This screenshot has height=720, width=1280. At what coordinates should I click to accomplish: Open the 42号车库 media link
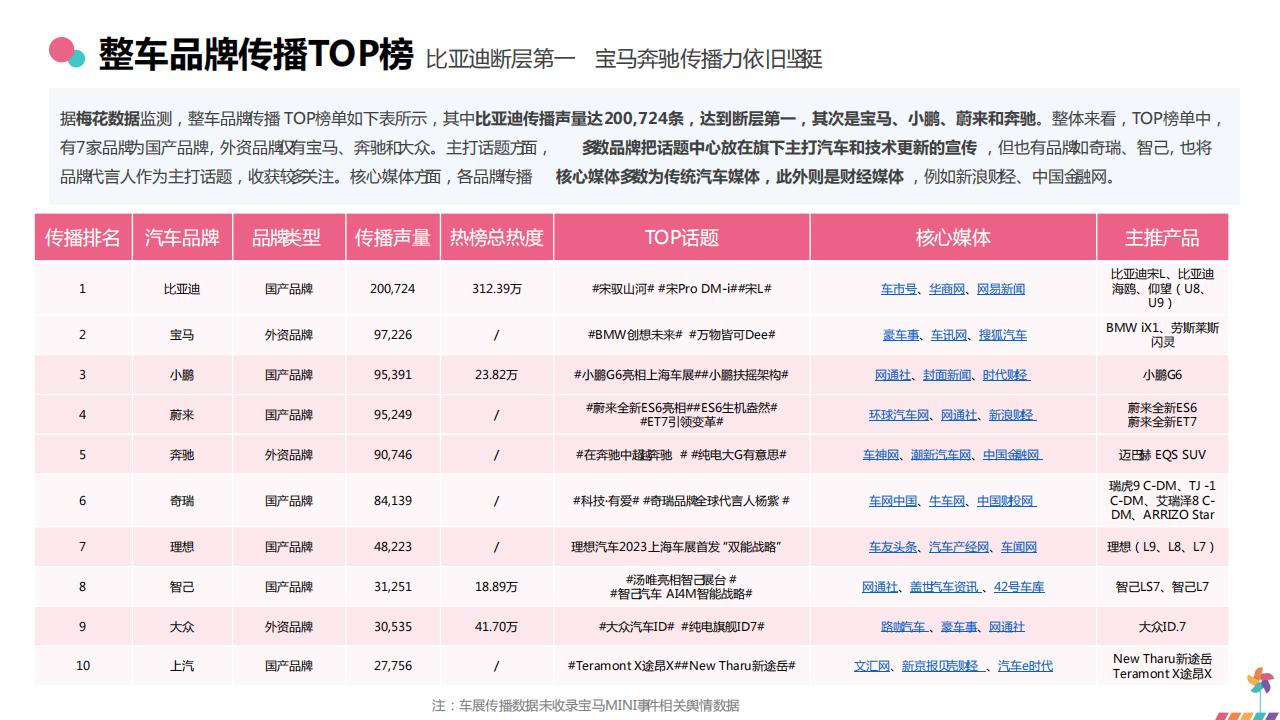point(1018,587)
